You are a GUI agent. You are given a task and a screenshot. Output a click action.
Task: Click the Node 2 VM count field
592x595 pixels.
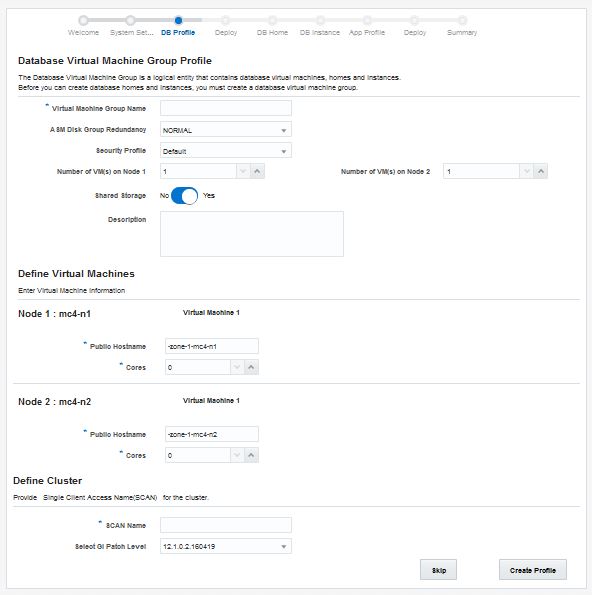pos(481,172)
